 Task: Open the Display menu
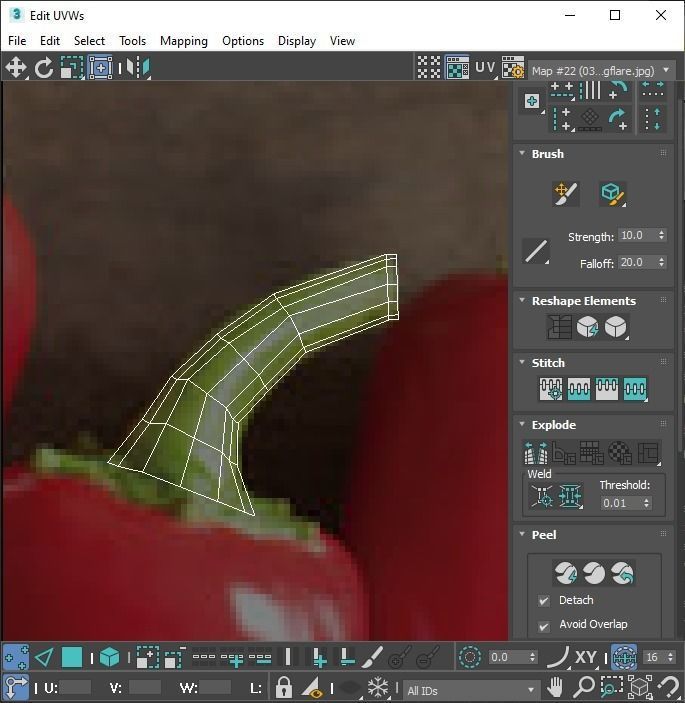(297, 41)
